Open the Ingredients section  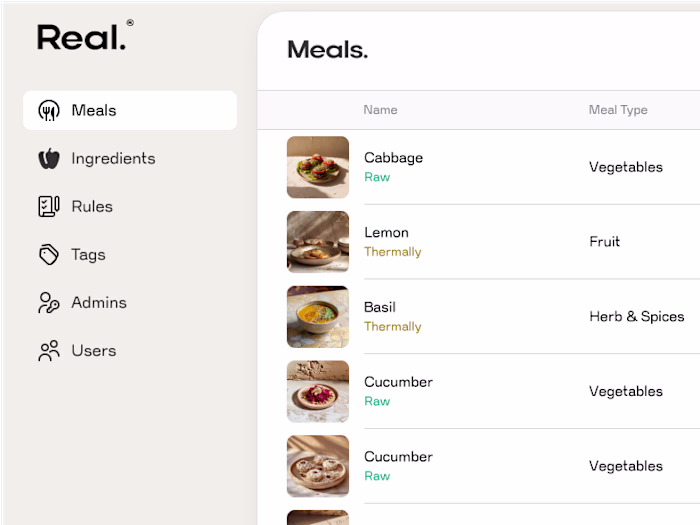113,159
